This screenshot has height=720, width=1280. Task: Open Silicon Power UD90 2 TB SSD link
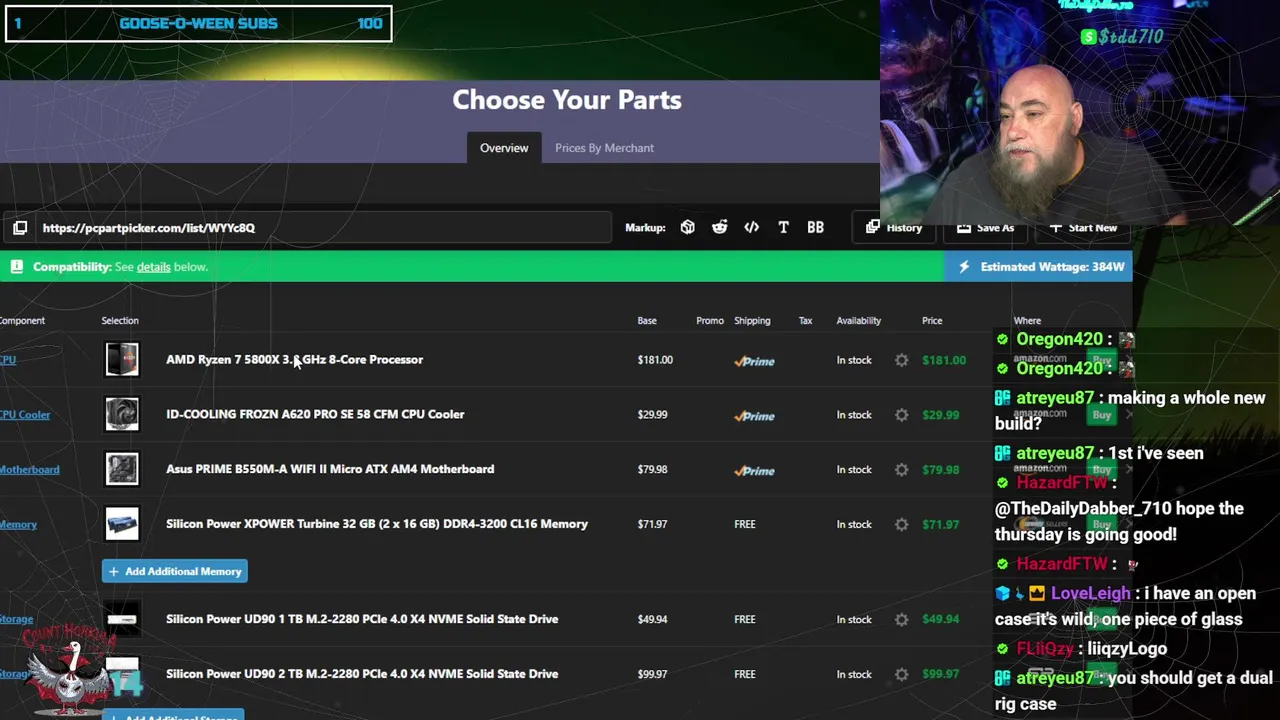point(362,674)
